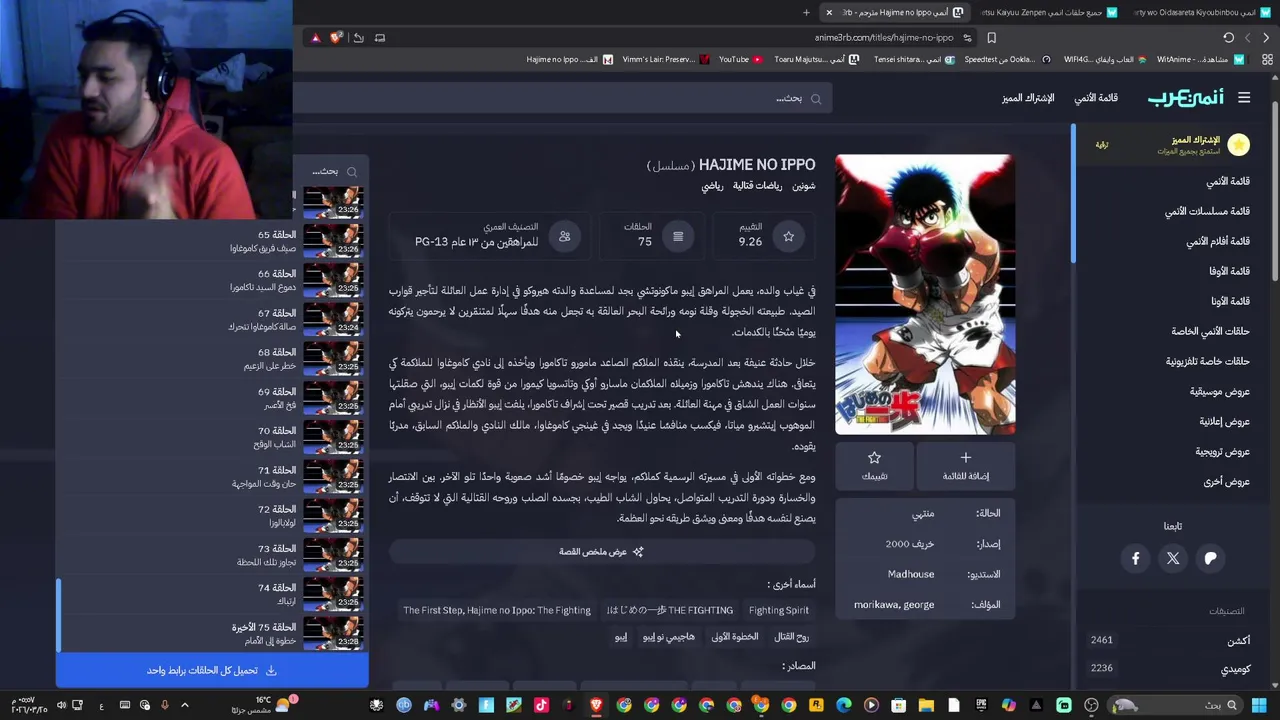This screenshot has width=1280, height=720.
Task: Open episode 66 in the episode list
Action: pos(212,280)
